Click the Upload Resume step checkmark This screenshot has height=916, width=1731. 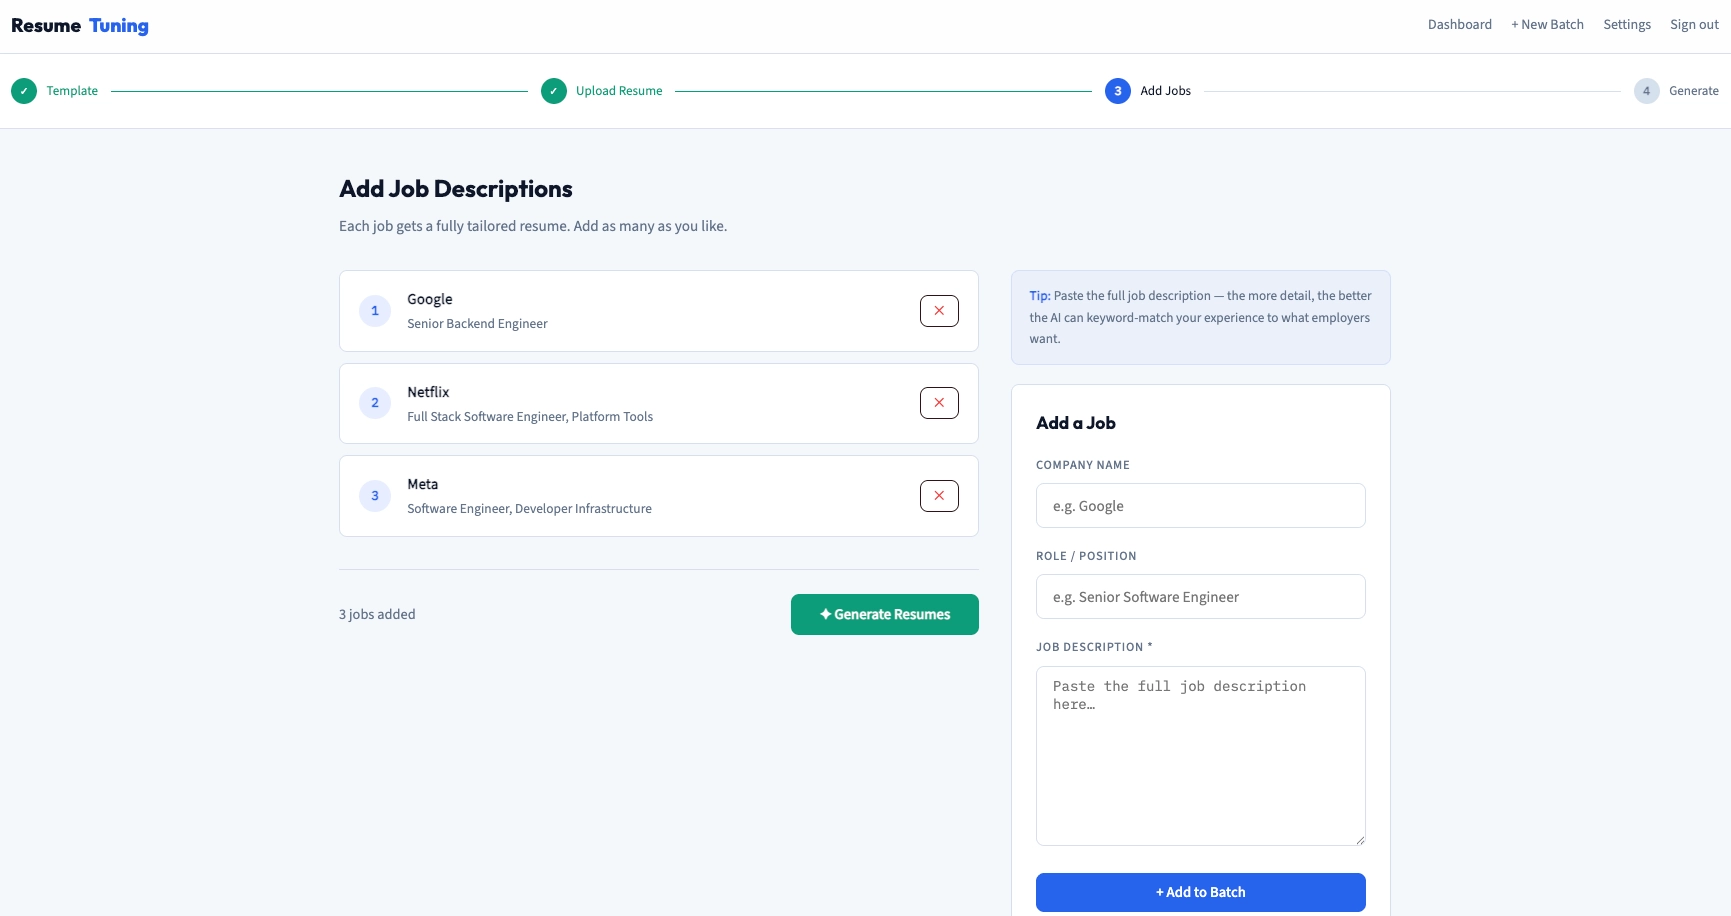[x=554, y=91]
